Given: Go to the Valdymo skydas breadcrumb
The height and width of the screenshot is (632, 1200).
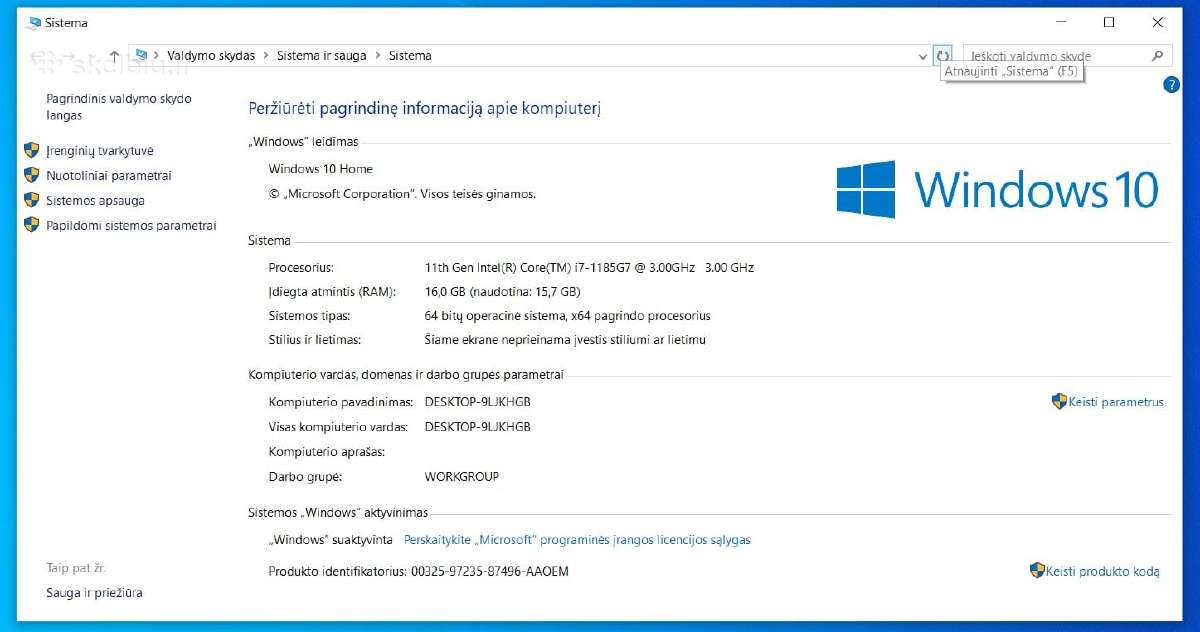Looking at the screenshot, I should tap(211, 56).
